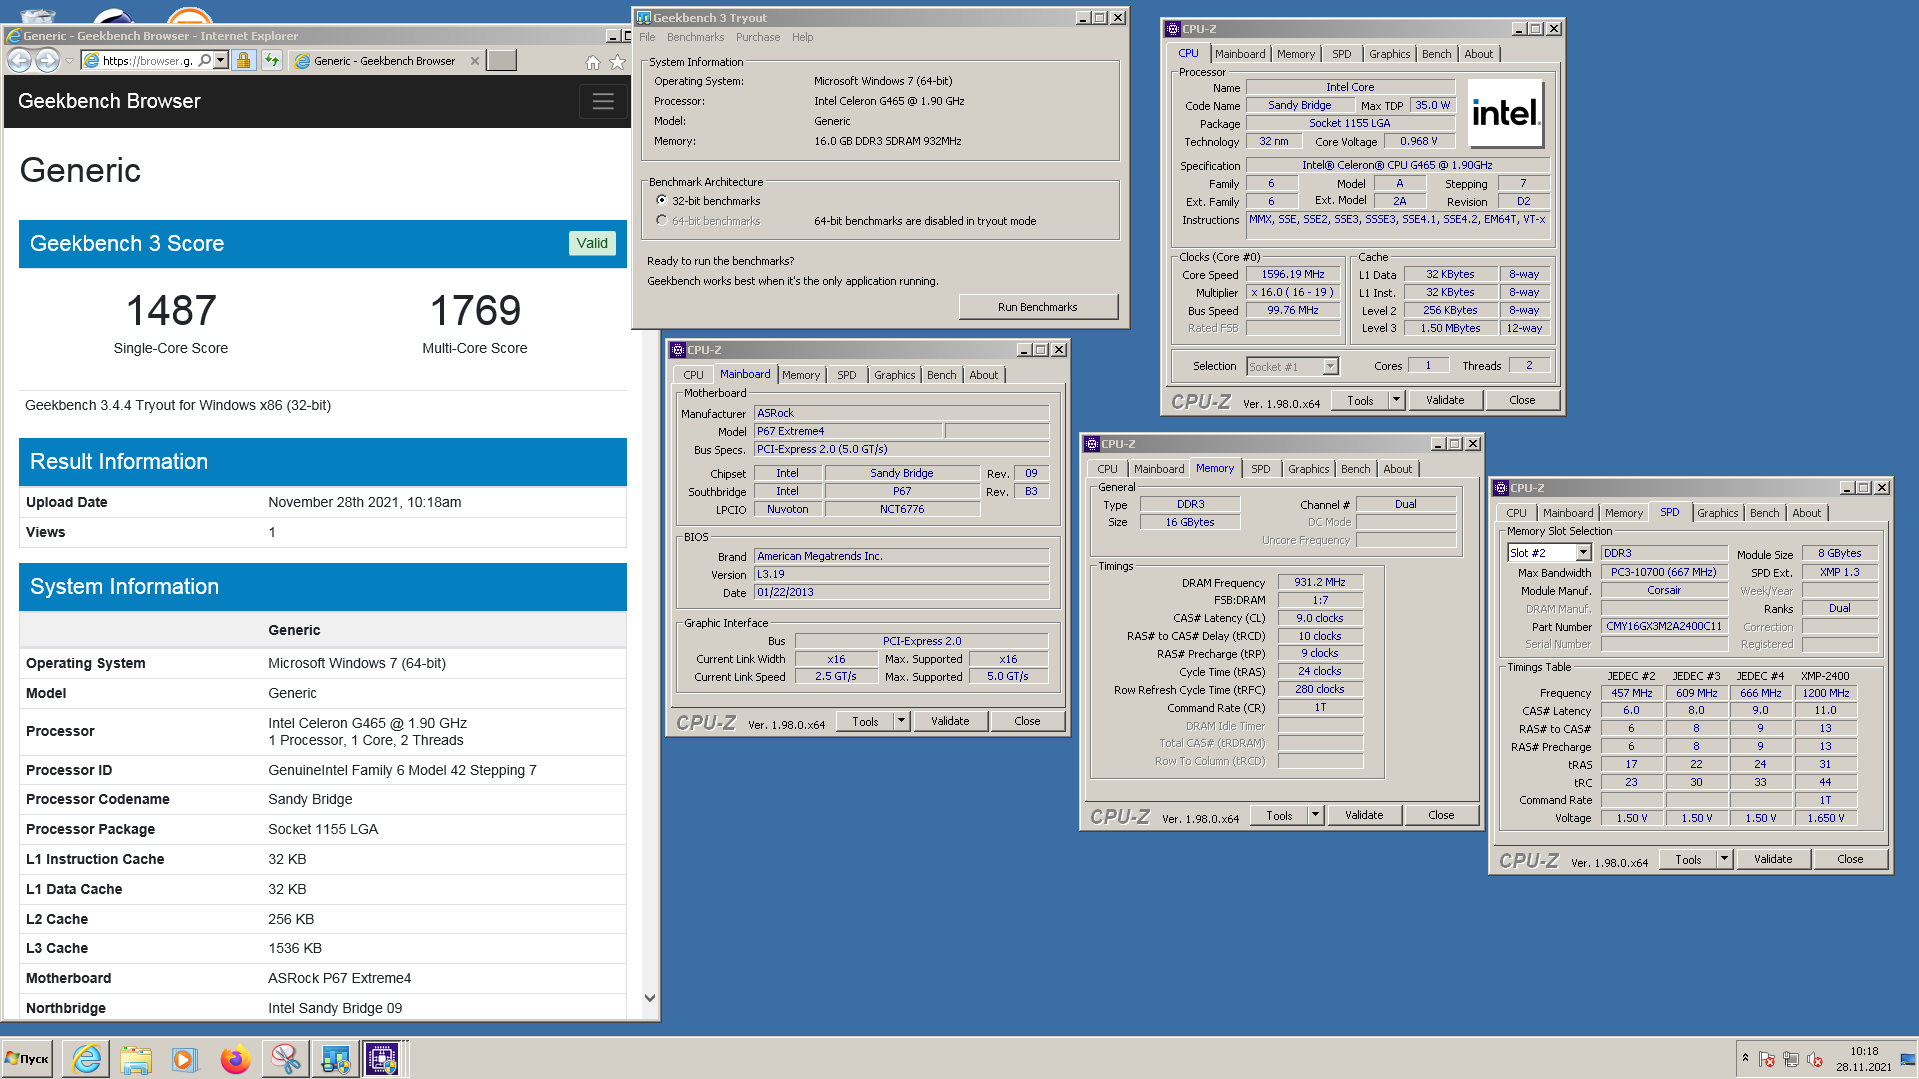Go forward in Internet Explorer

tap(47, 61)
